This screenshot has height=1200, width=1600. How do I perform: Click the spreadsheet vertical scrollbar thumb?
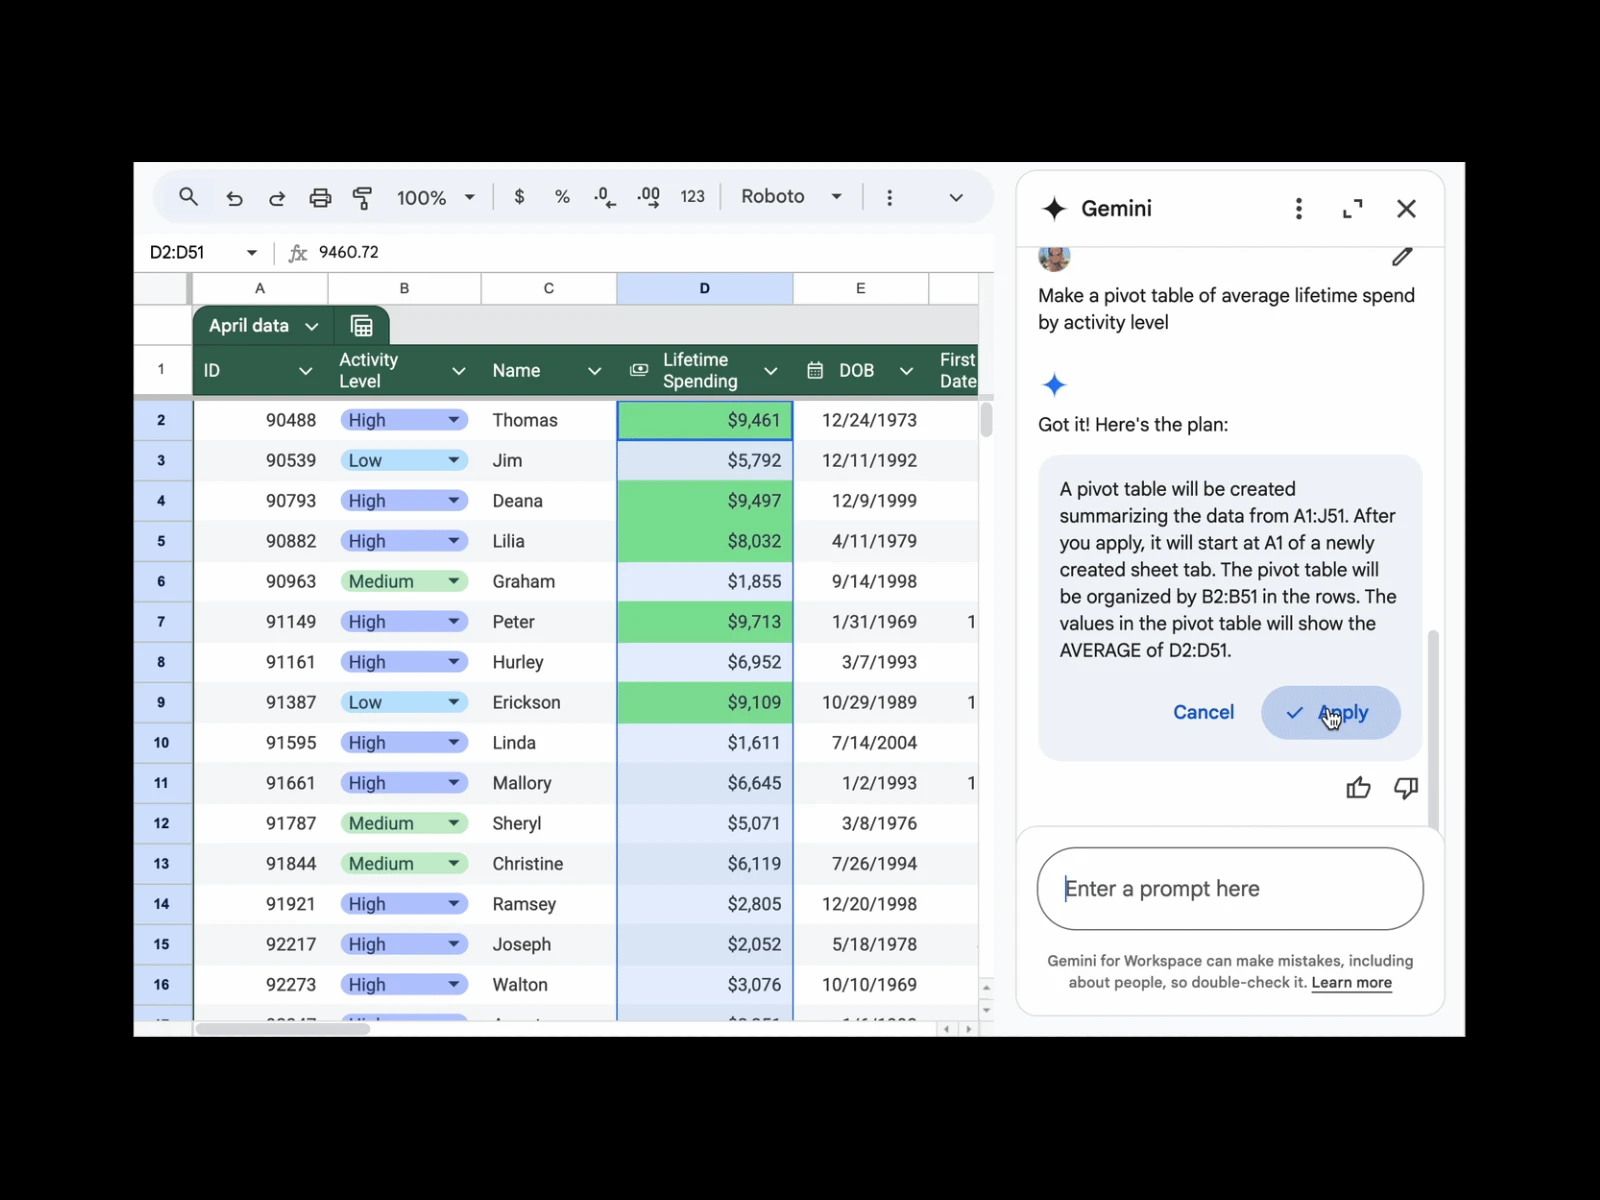point(986,419)
